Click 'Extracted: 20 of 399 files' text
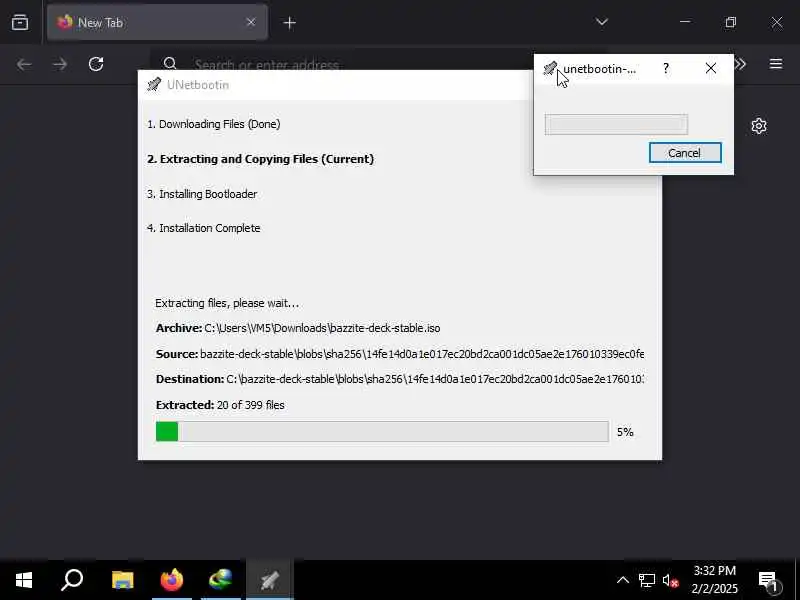Image resolution: width=800 pixels, height=600 pixels. click(220, 405)
